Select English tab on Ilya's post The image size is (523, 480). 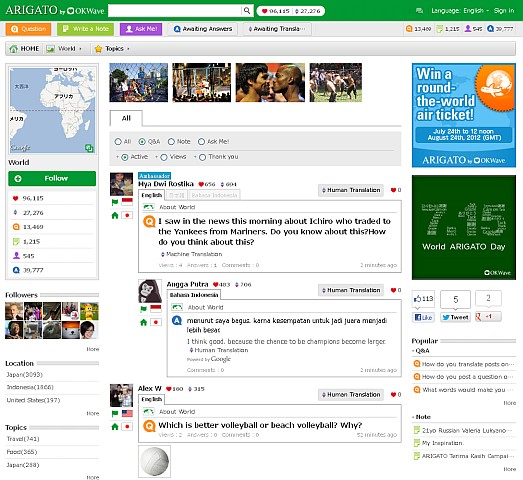click(151, 195)
